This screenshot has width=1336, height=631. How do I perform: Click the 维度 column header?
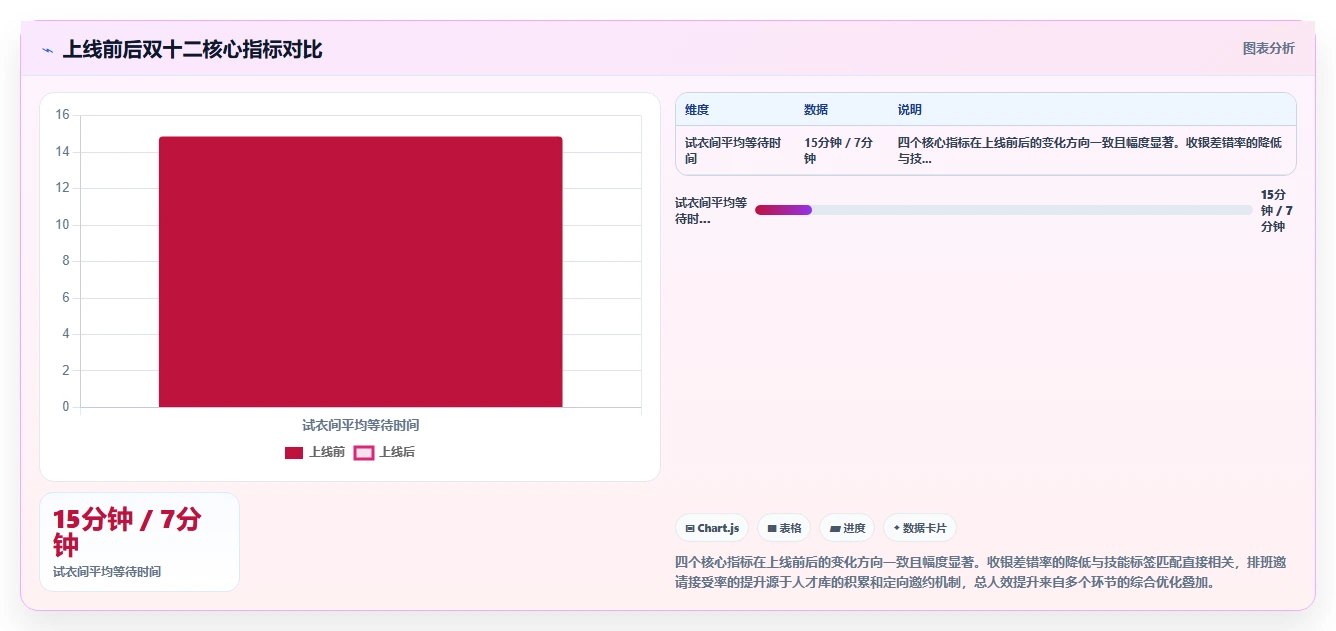(697, 110)
